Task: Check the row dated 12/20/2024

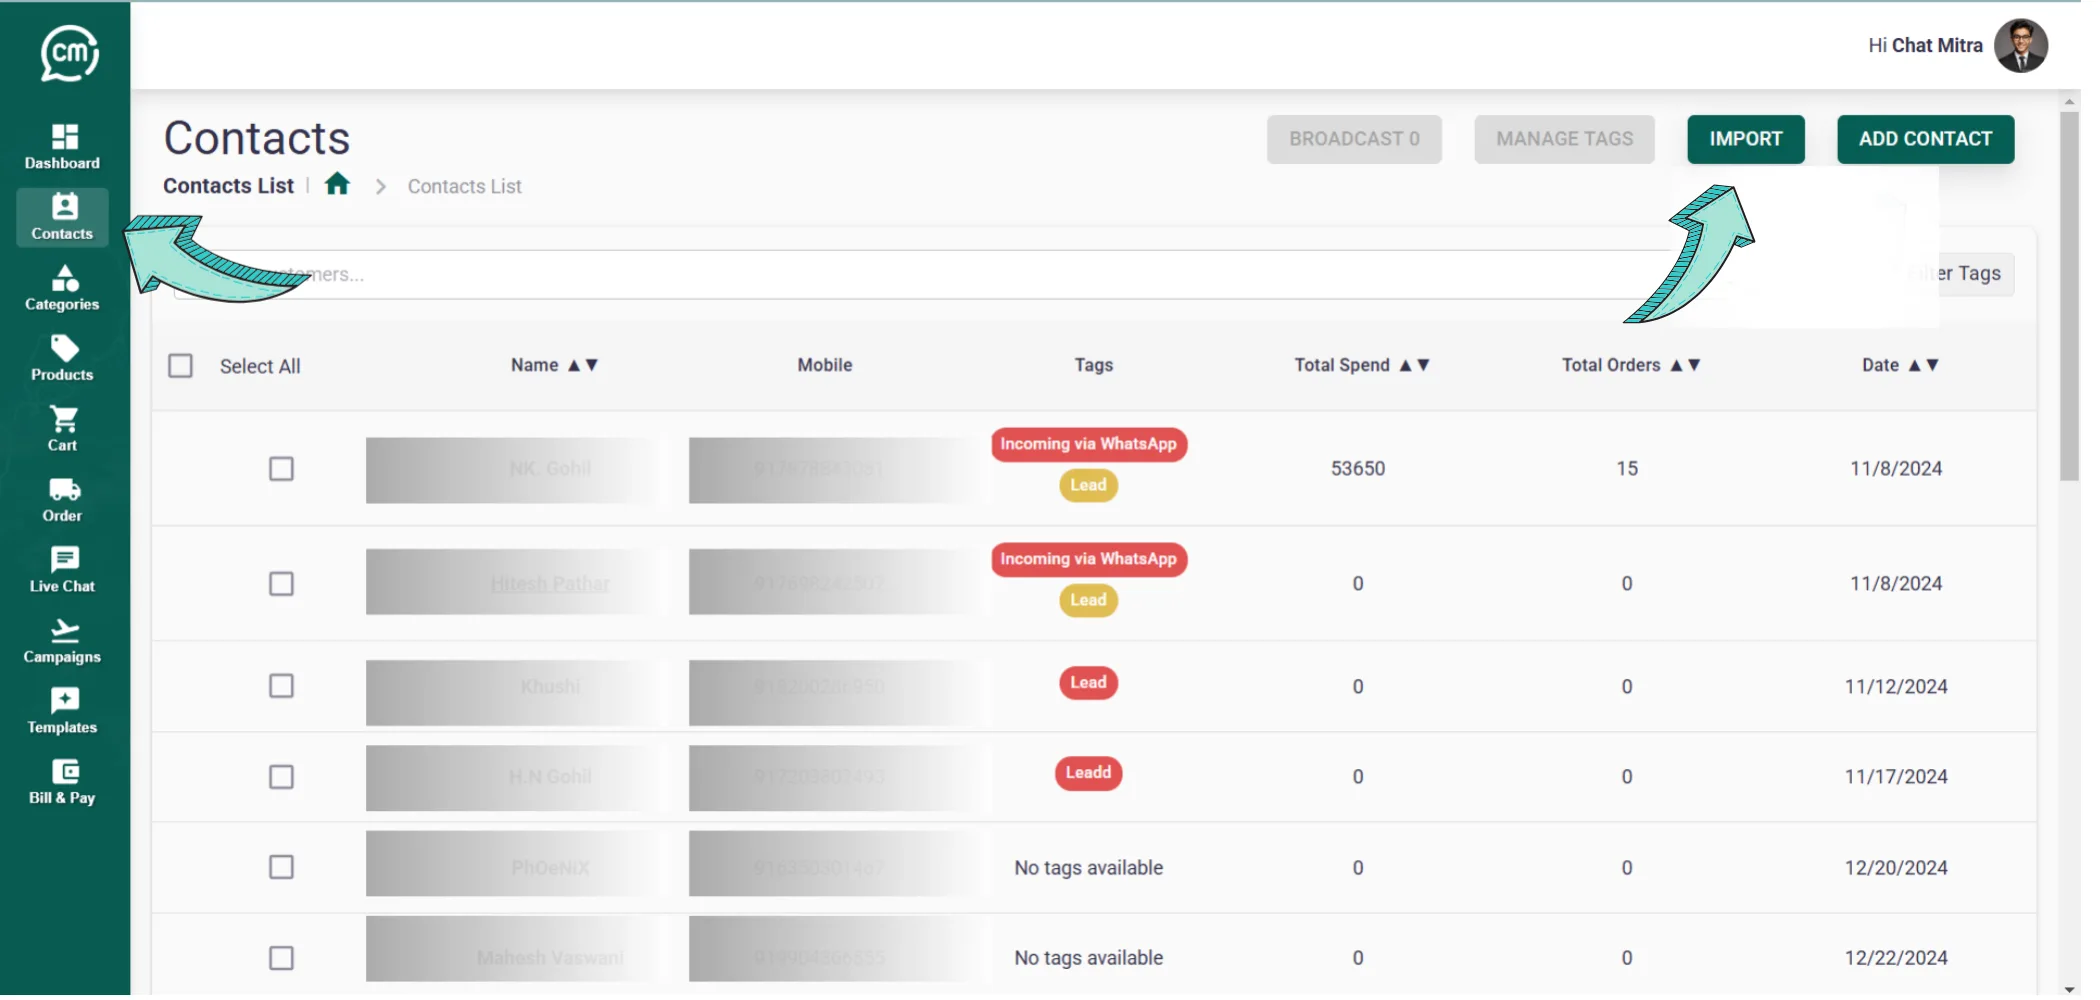Action: (282, 867)
